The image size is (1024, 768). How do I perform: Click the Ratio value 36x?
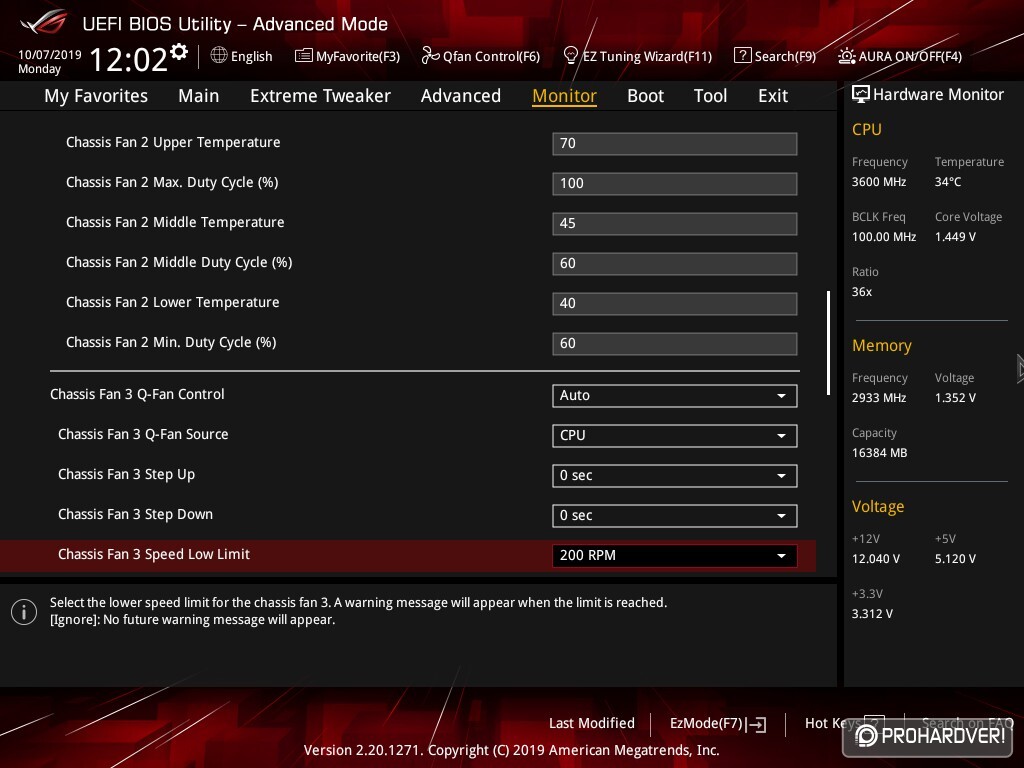tap(861, 291)
